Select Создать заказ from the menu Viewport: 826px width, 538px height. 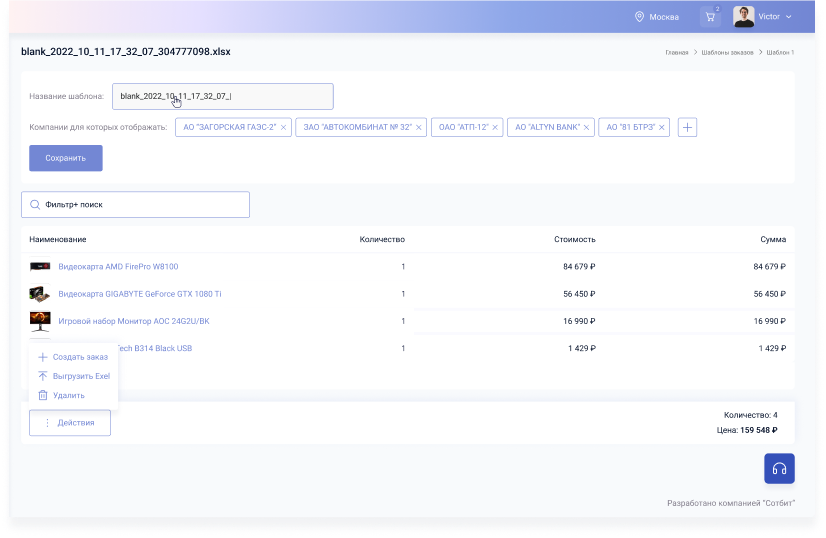[x=79, y=357]
